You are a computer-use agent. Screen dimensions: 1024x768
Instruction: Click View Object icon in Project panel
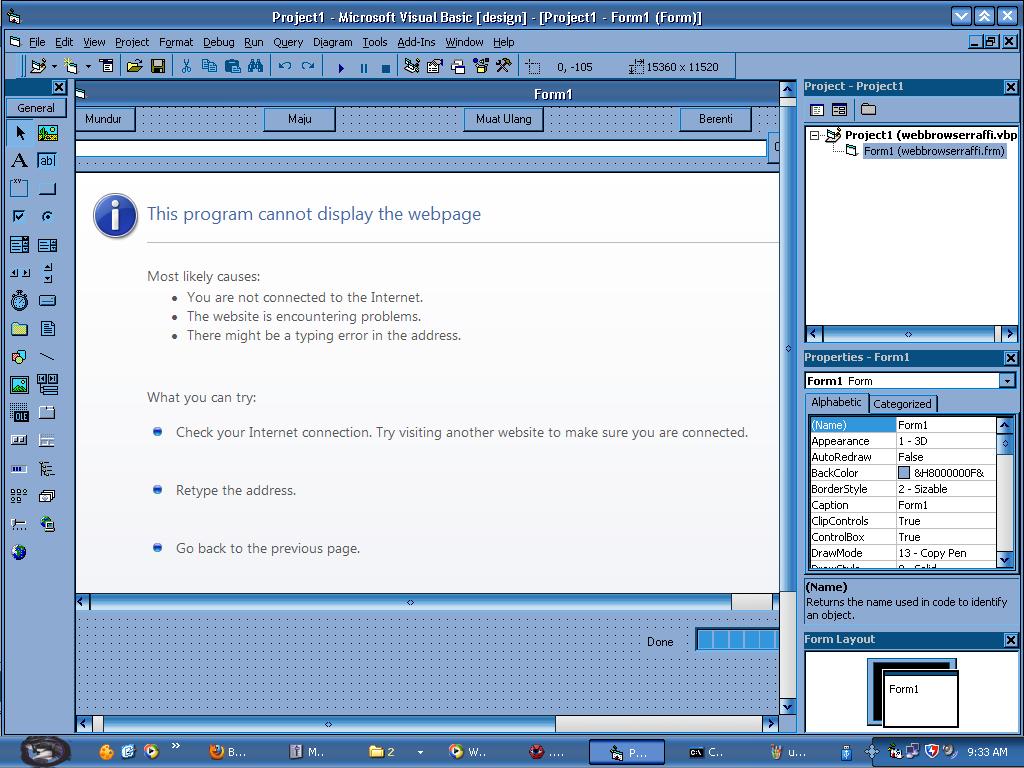click(839, 110)
